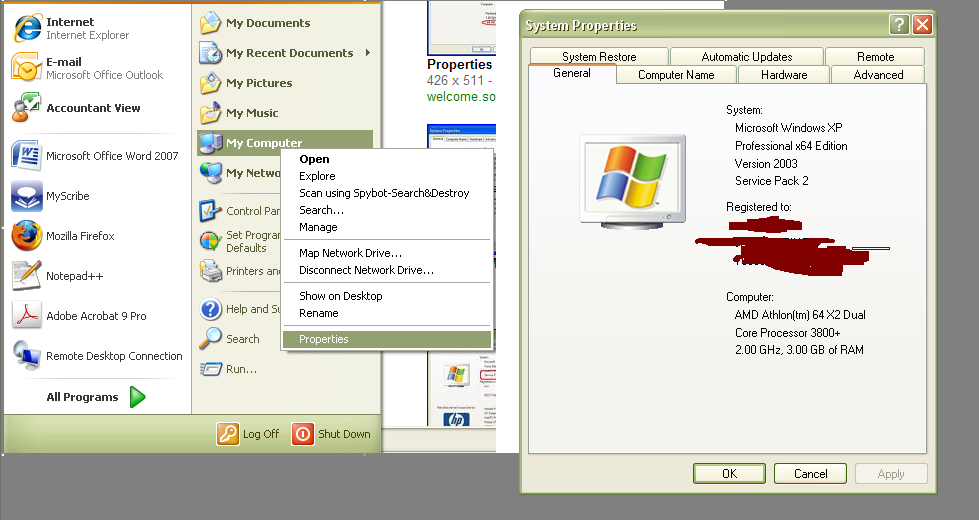Select the General tab

(x=572, y=73)
